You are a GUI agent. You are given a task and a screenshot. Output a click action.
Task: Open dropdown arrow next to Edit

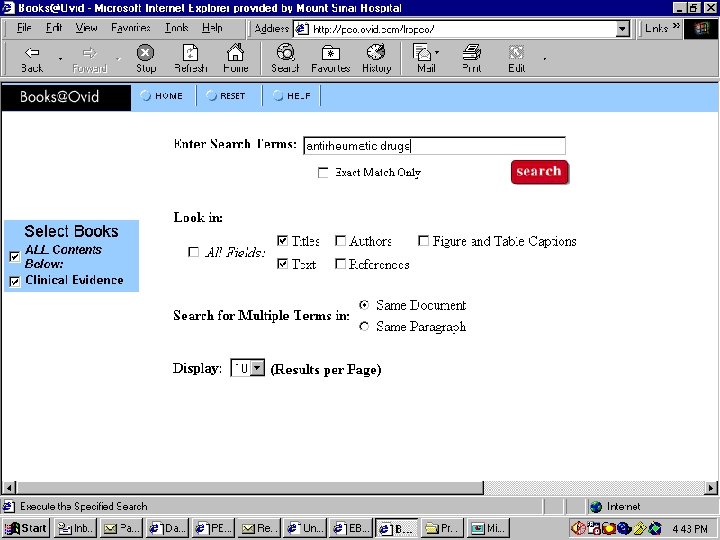[545, 59]
